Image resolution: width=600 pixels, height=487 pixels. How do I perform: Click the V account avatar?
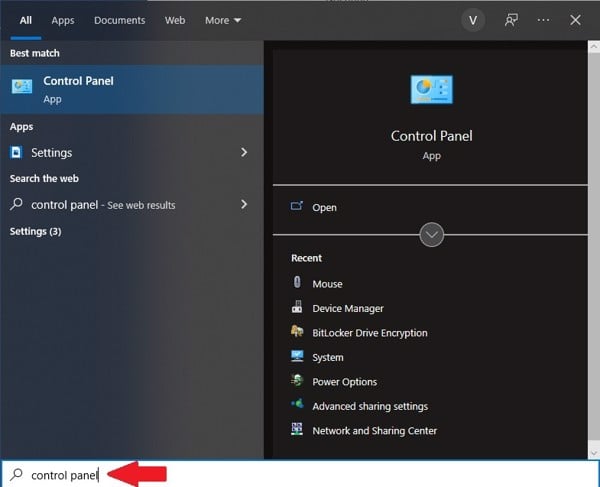(473, 20)
